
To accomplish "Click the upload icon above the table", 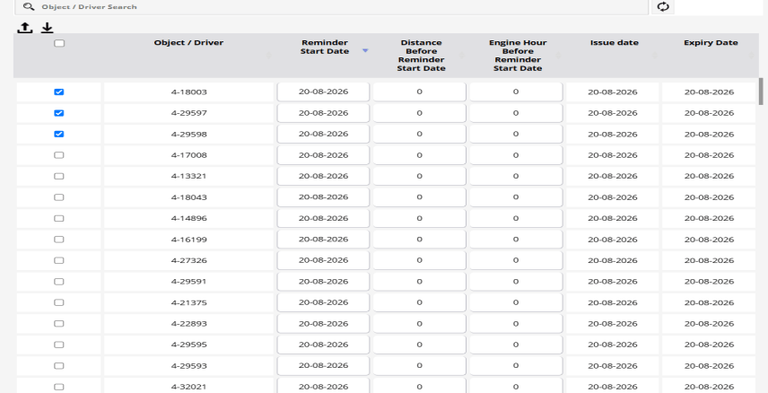I will (25, 28).
